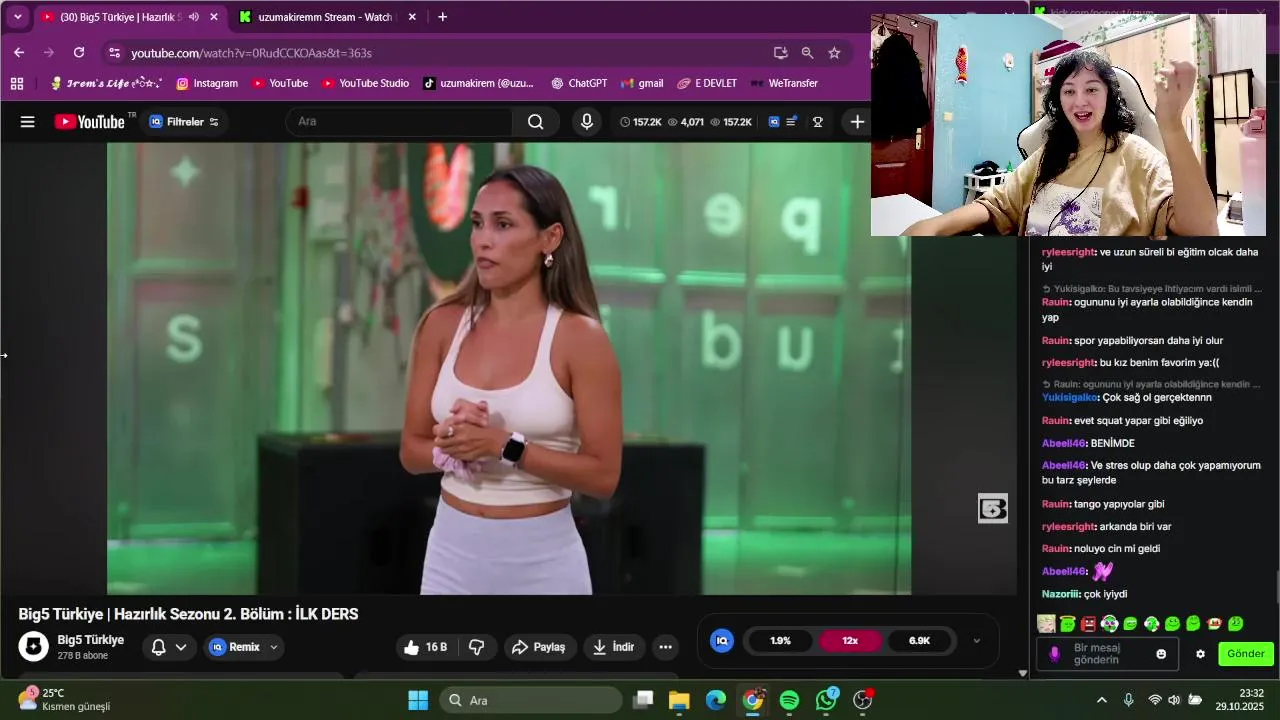Open the YouTube Studio bookmark
Image resolution: width=1280 pixels, height=720 pixels.
[x=365, y=84]
